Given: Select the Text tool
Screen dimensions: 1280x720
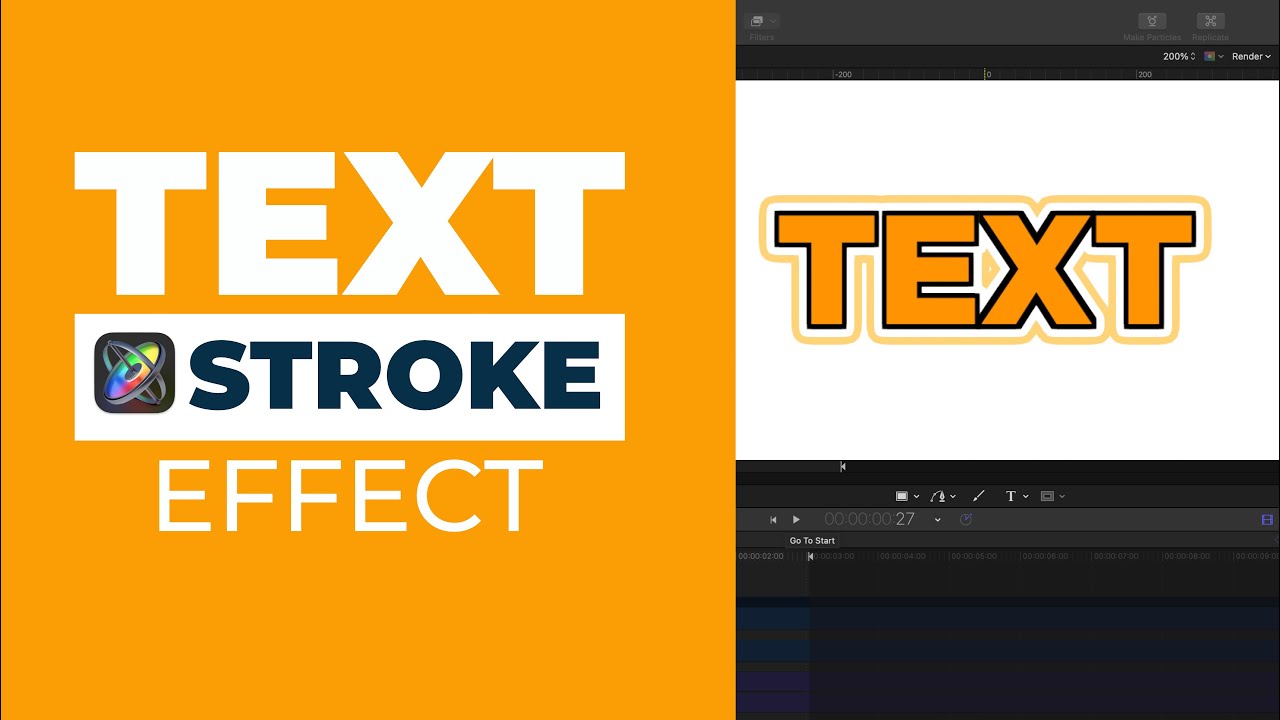Looking at the screenshot, I should 1010,496.
